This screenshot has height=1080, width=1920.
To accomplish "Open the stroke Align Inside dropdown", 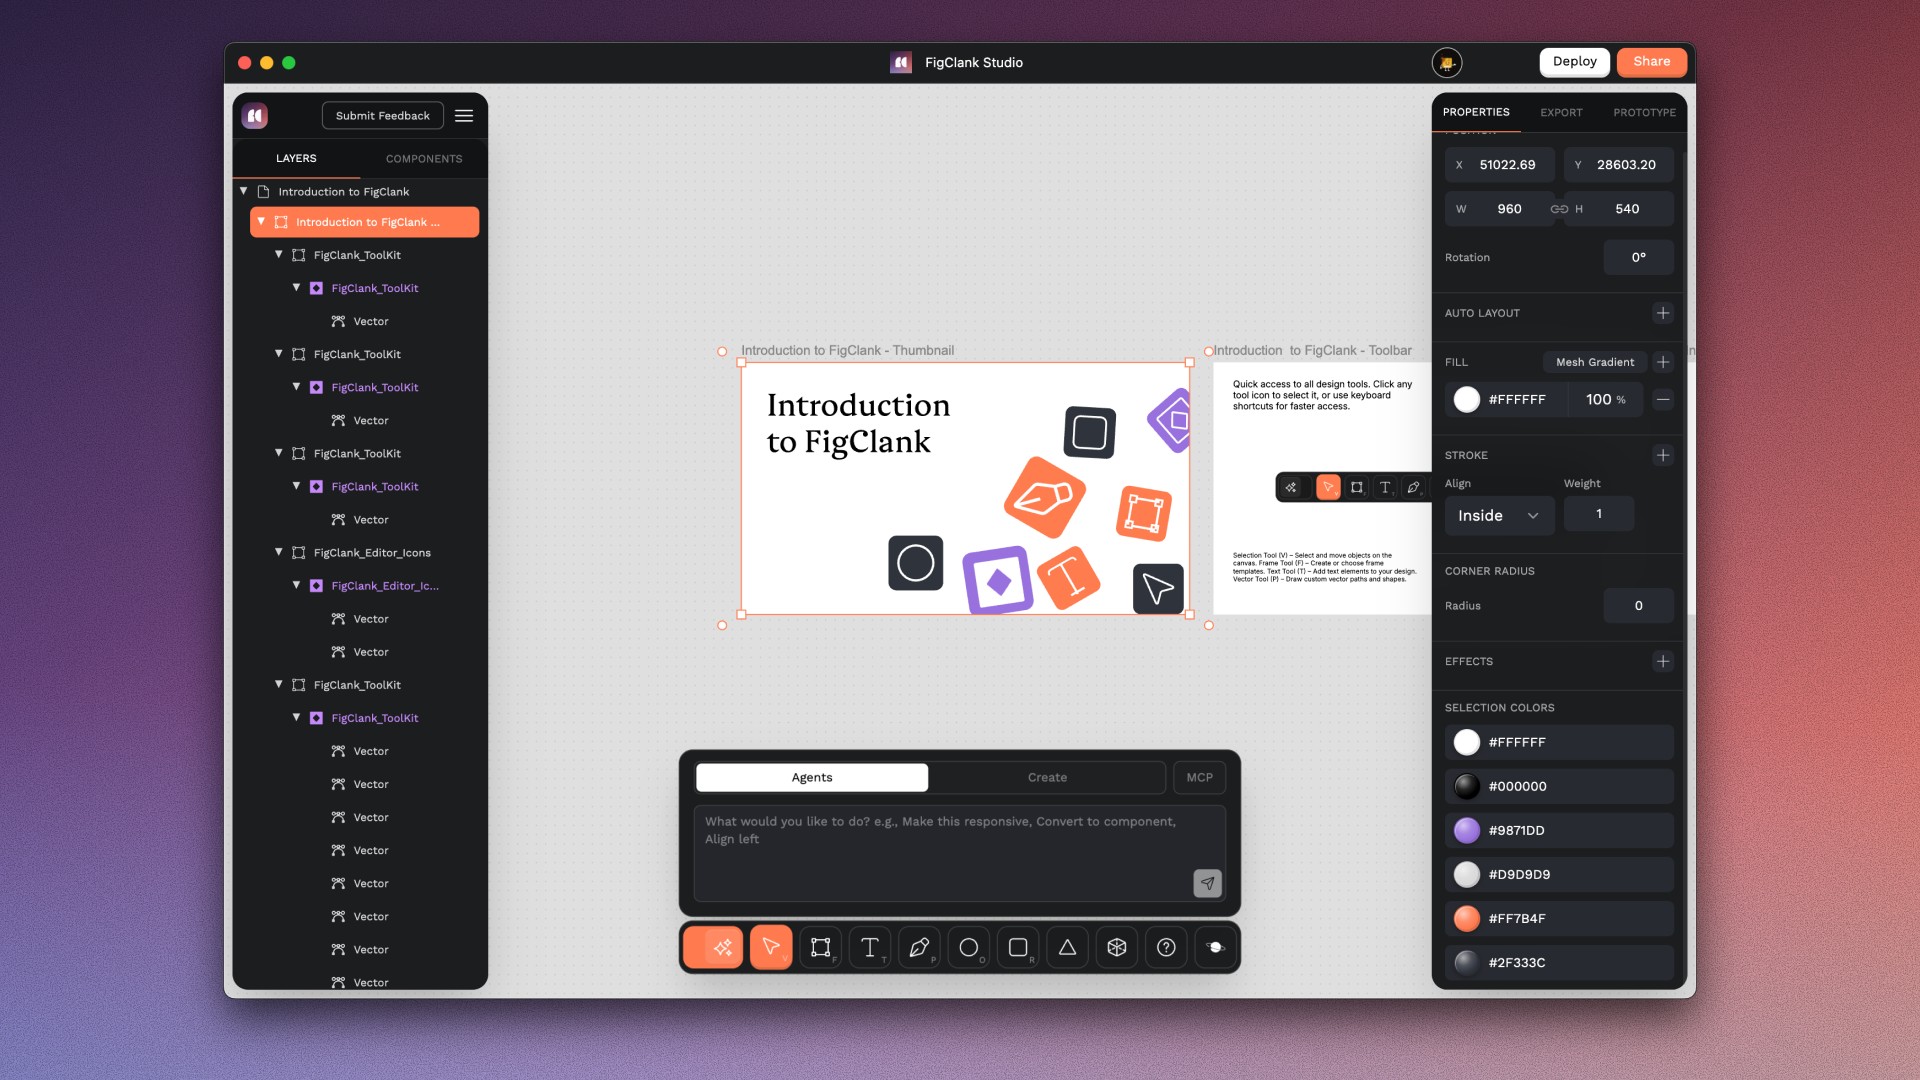I will coord(1497,516).
